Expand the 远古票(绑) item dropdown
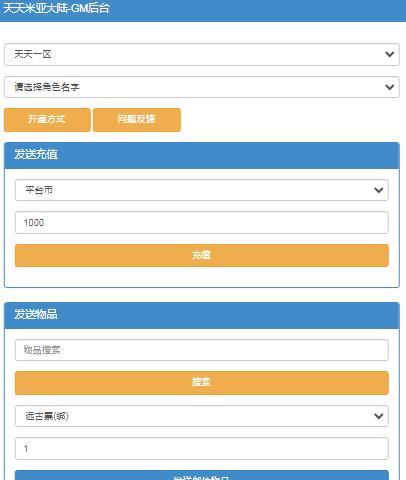 pyautogui.click(x=202, y=416)
